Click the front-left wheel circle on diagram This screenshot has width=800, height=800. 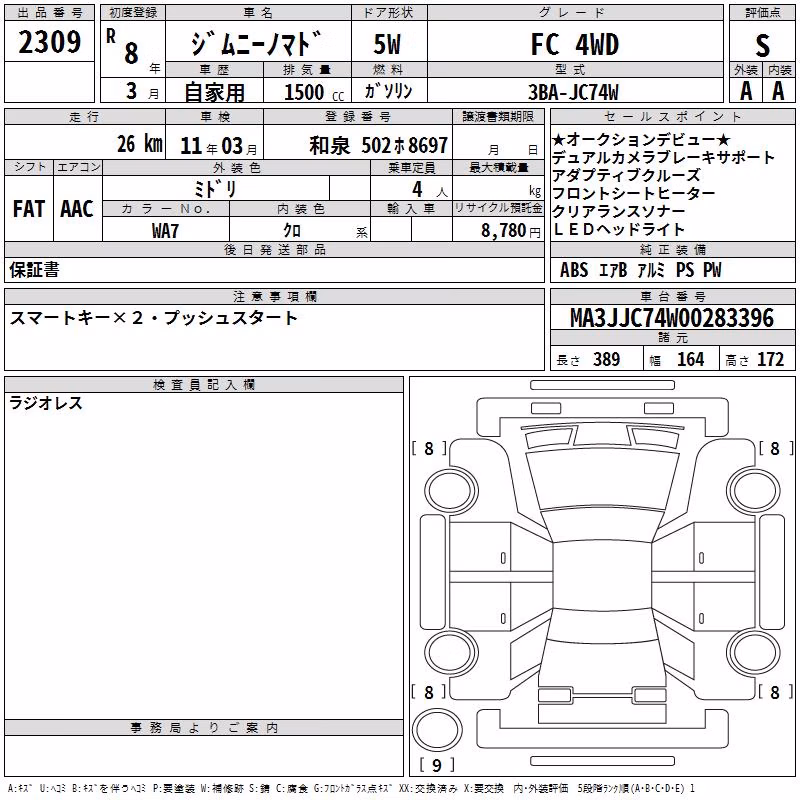pyautogui.click(x=451, y=492)
